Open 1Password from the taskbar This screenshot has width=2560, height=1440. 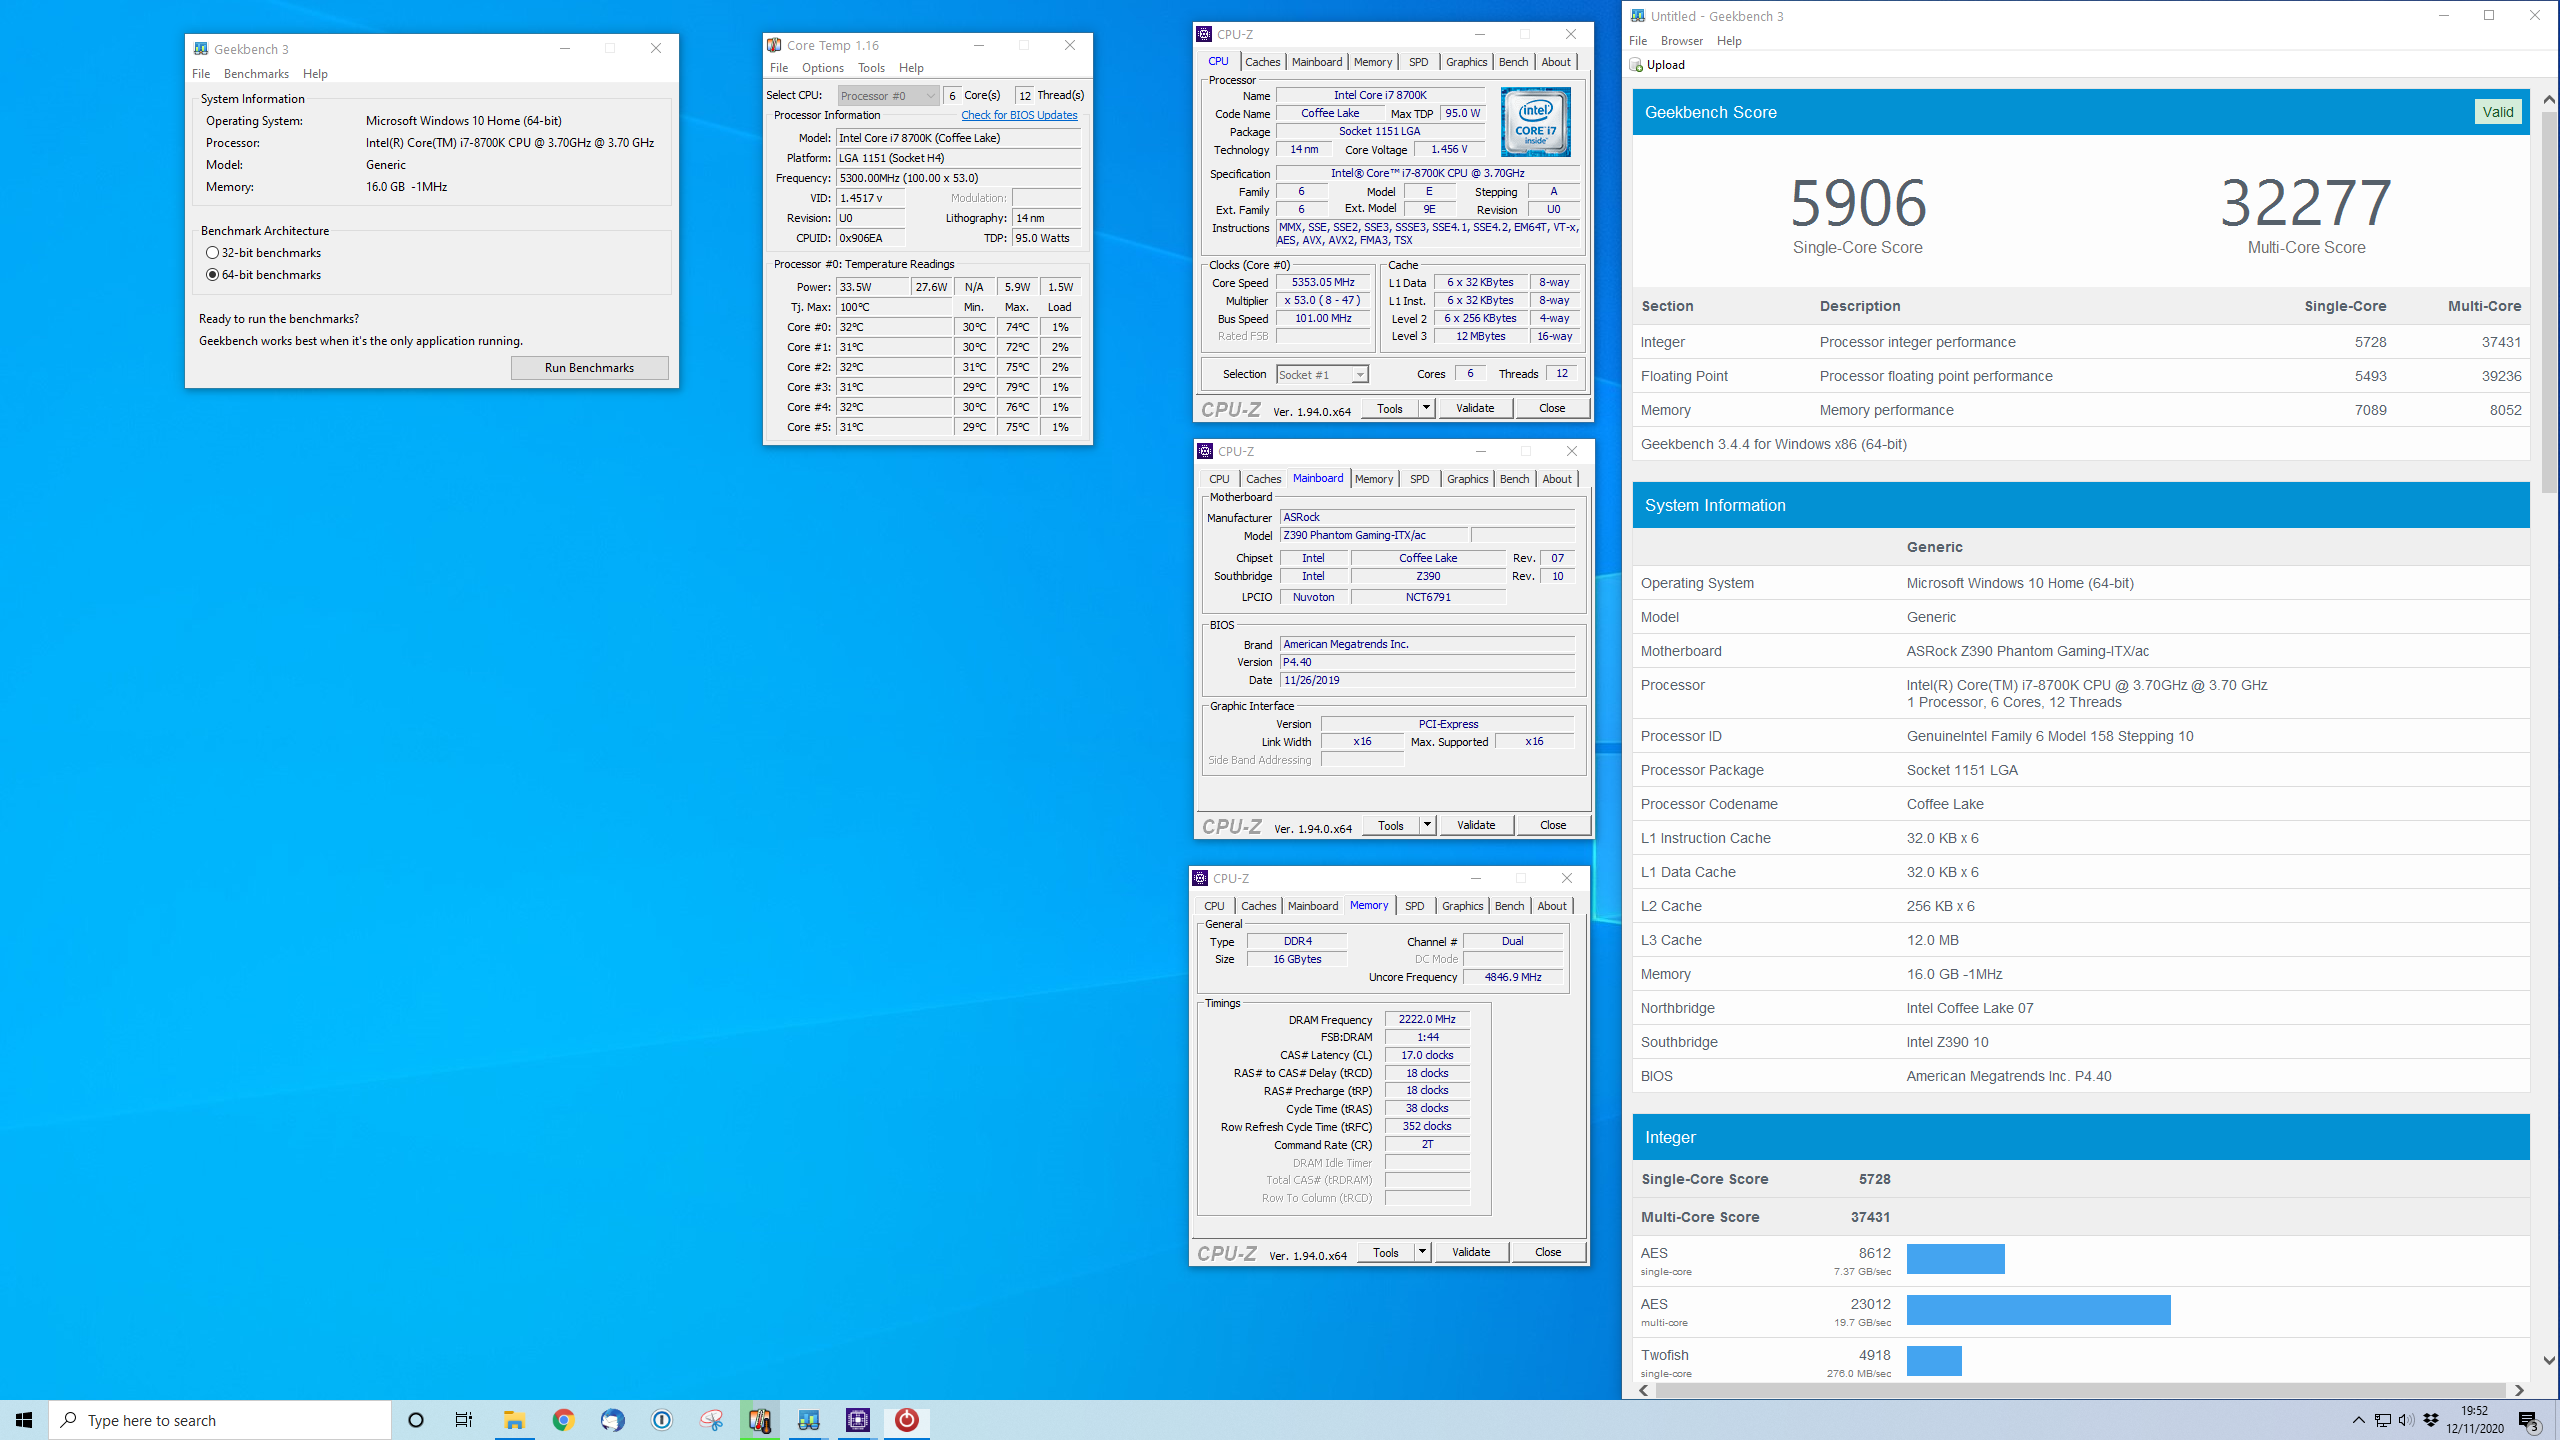pos(662,1420)
